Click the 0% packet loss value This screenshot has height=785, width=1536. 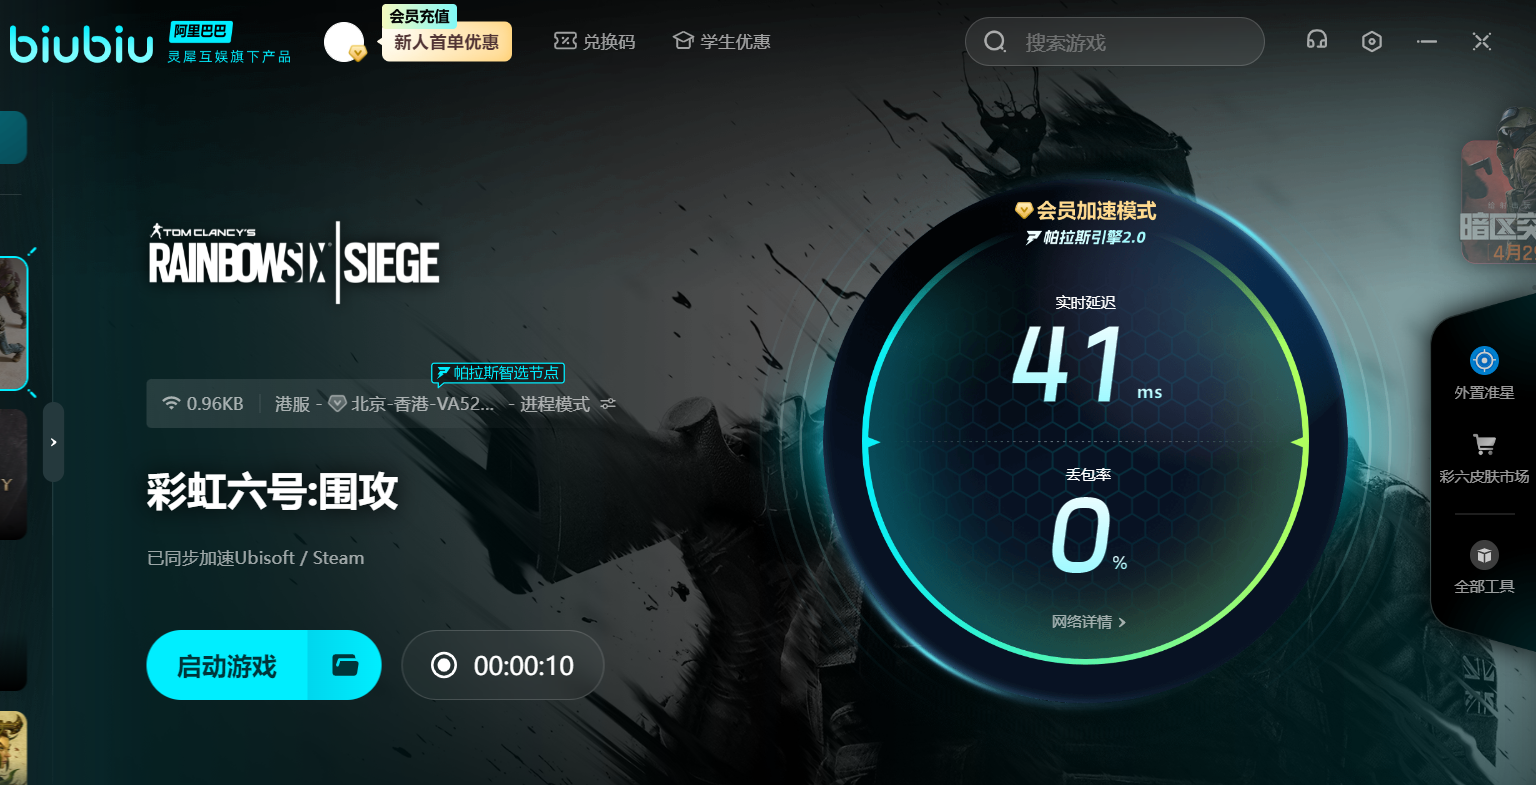click(1088, 537)
